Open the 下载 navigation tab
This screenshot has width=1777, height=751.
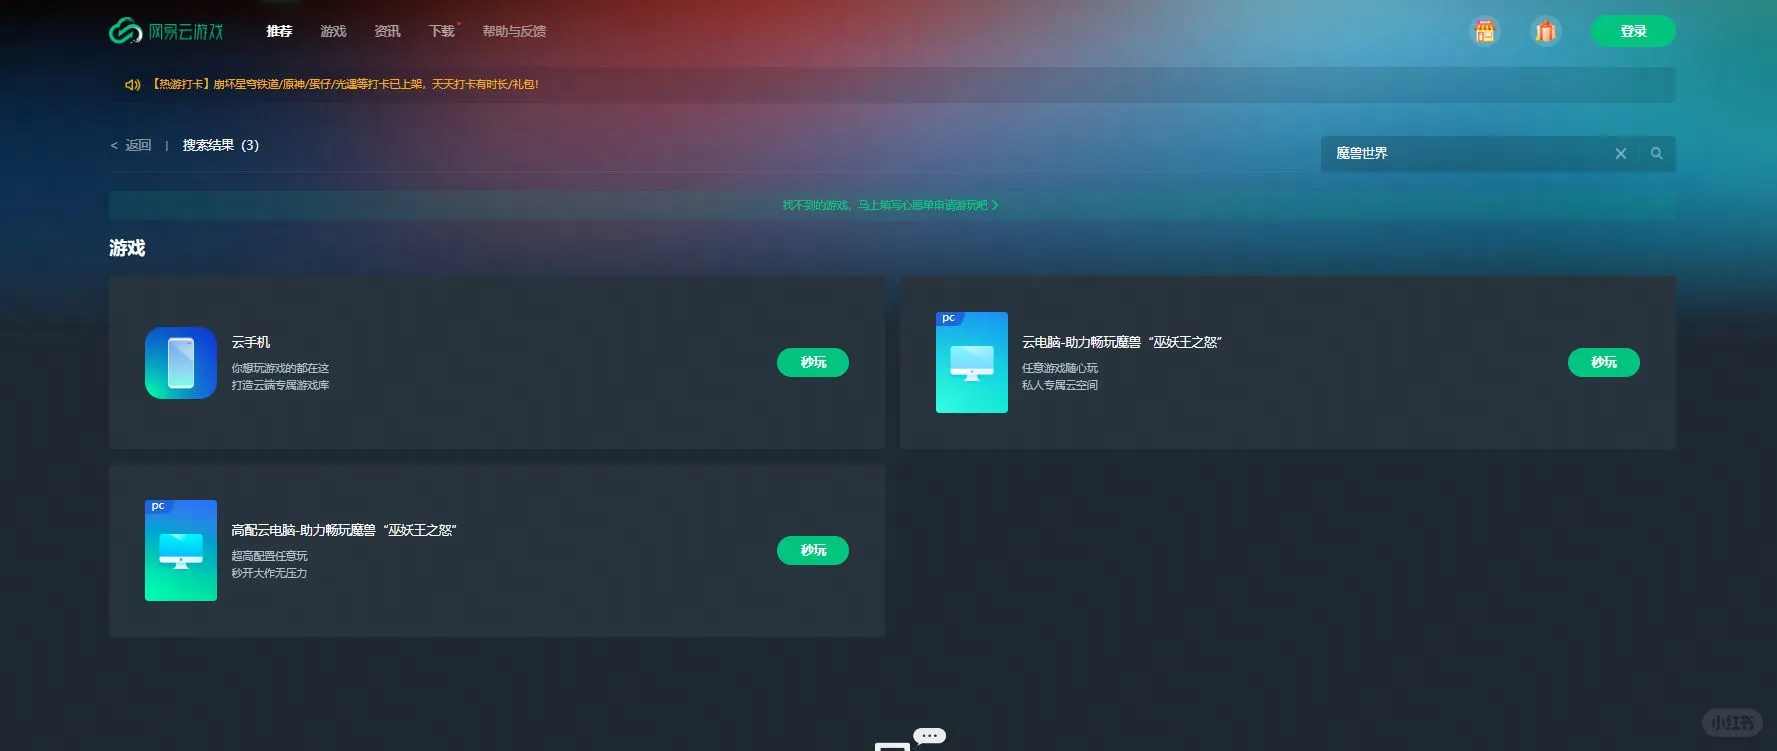point(441,31)
